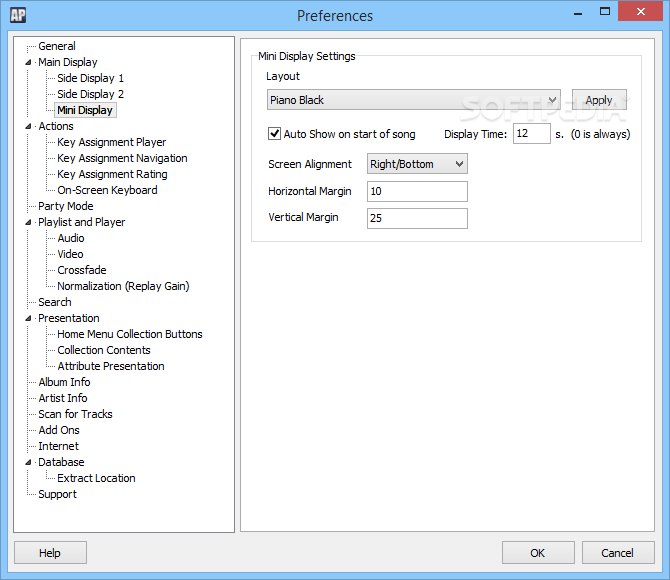This screenshot has height=580, width=670.
Task: Open Home Menu Collection Buttons settings
Action: coord(130,334)
